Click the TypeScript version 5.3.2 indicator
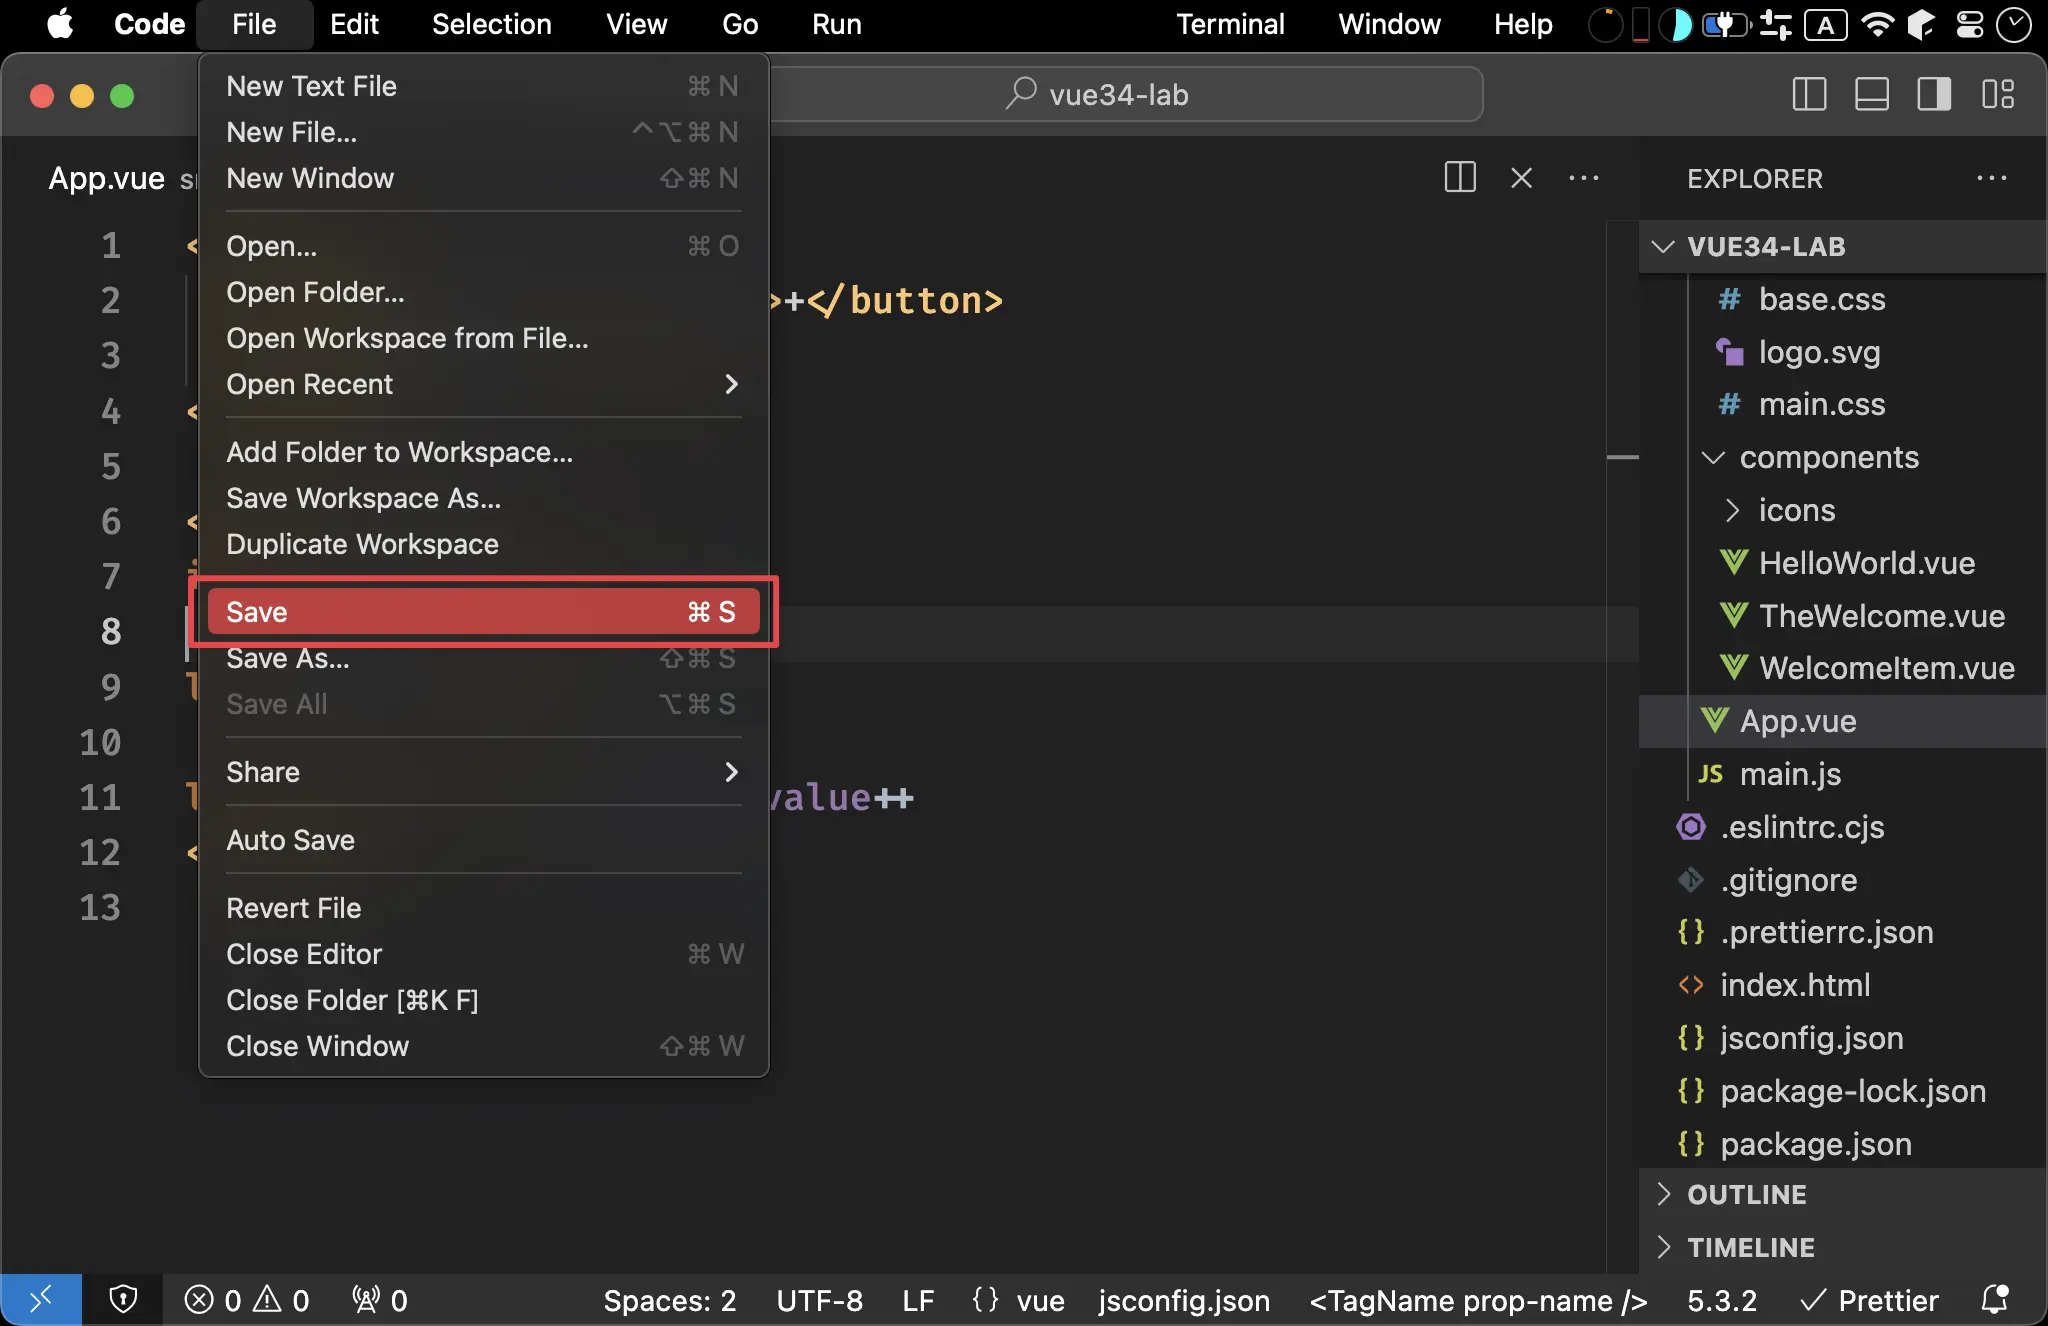Image resolution: width=2048 pixels, height=1326 pixels. (1722, 1300)
